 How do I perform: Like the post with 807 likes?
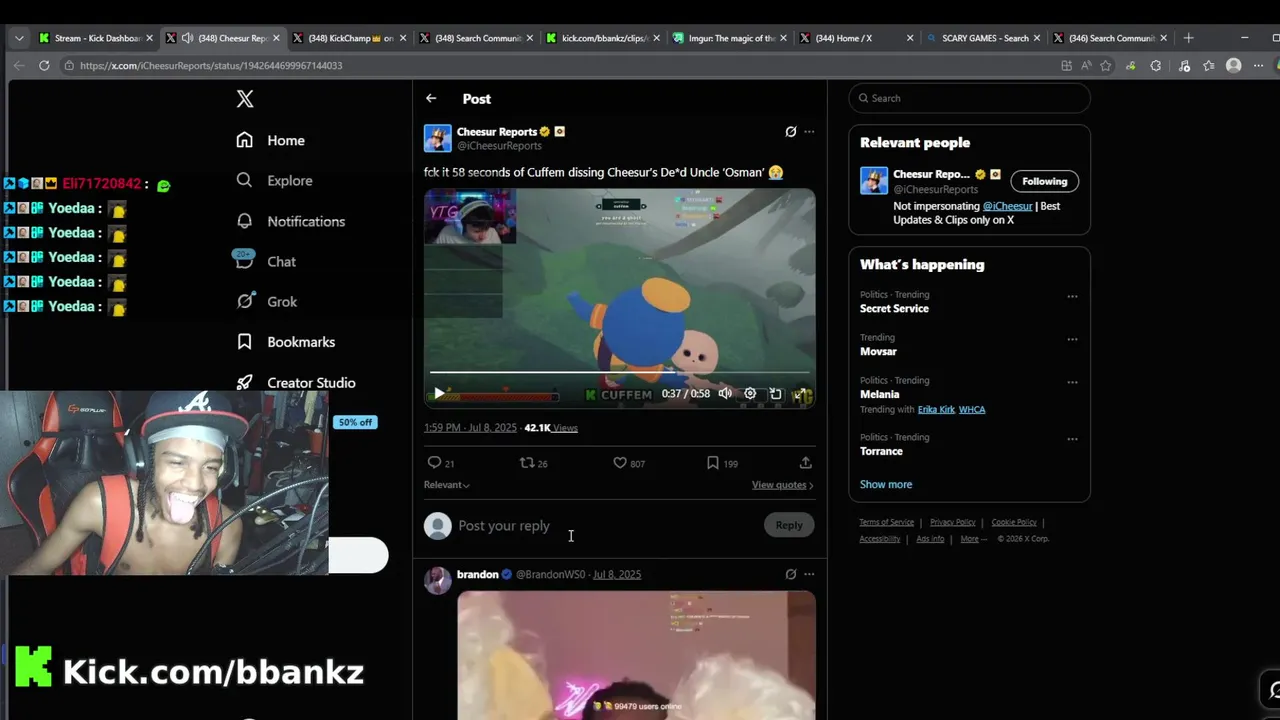point(629,463)
